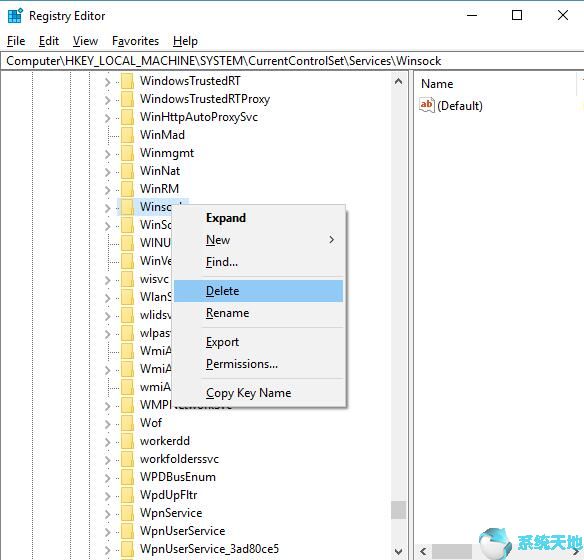The width and height of the screenshot is (584, 560).
Task: Open the File menu
Action: [16, 41]
